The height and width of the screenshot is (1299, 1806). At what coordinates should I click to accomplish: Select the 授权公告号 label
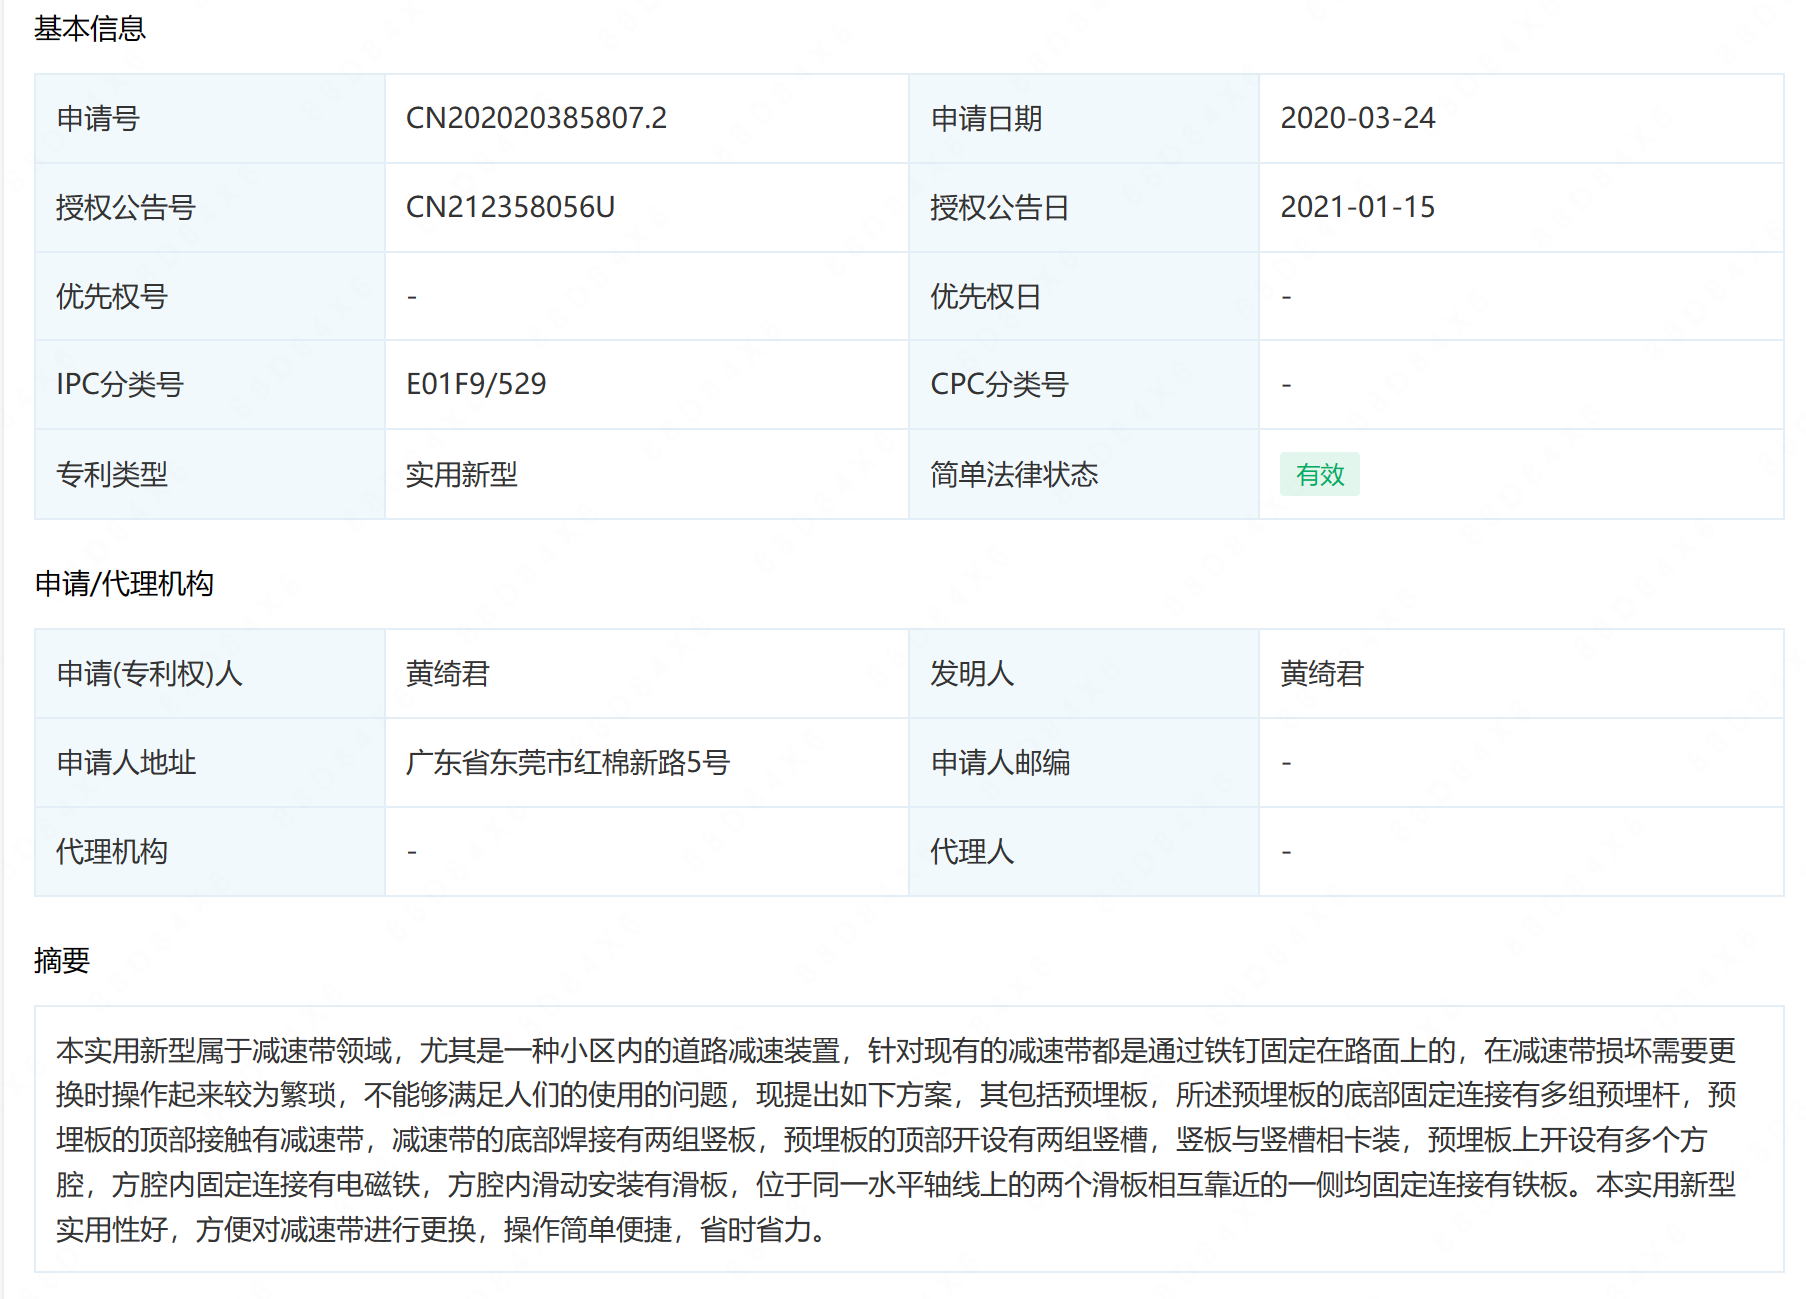click(126, 207)
